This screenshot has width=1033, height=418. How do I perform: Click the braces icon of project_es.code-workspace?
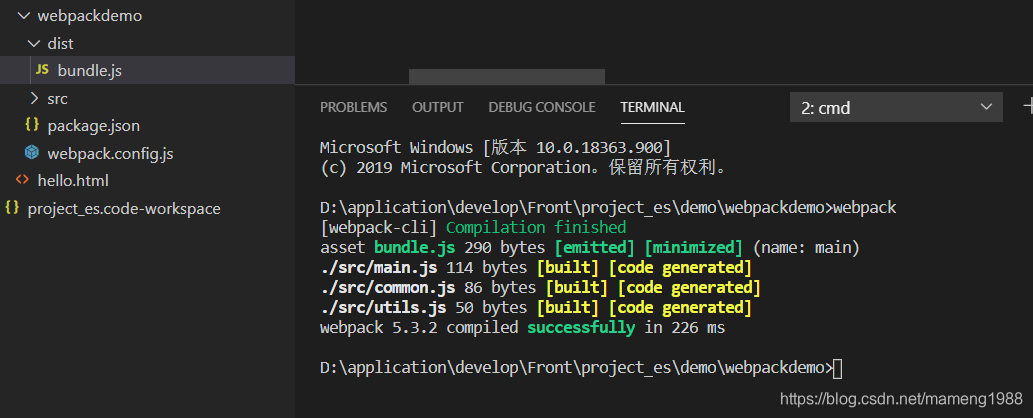tap(12, 208)
